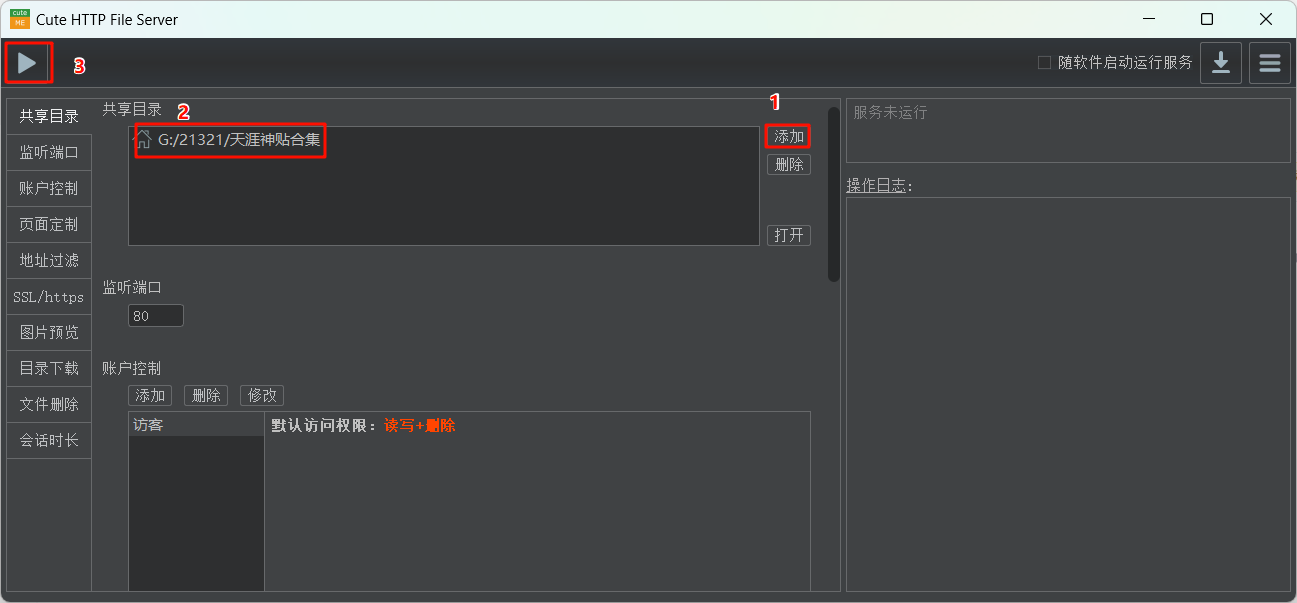Open the 图片预览 tab
Image resolution: width=1297 pixels, height=603 pixels.
pyautogui.click(x=49, y=333)
